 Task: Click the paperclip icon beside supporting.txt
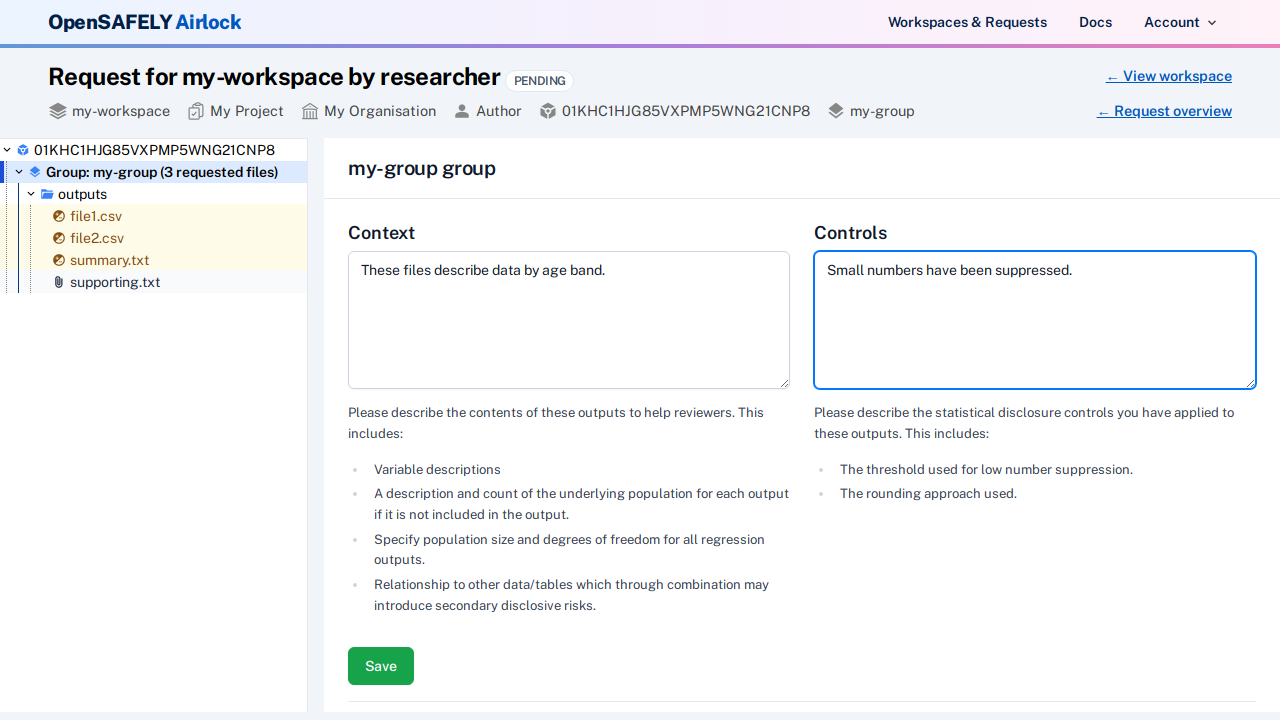pos(58,282)
